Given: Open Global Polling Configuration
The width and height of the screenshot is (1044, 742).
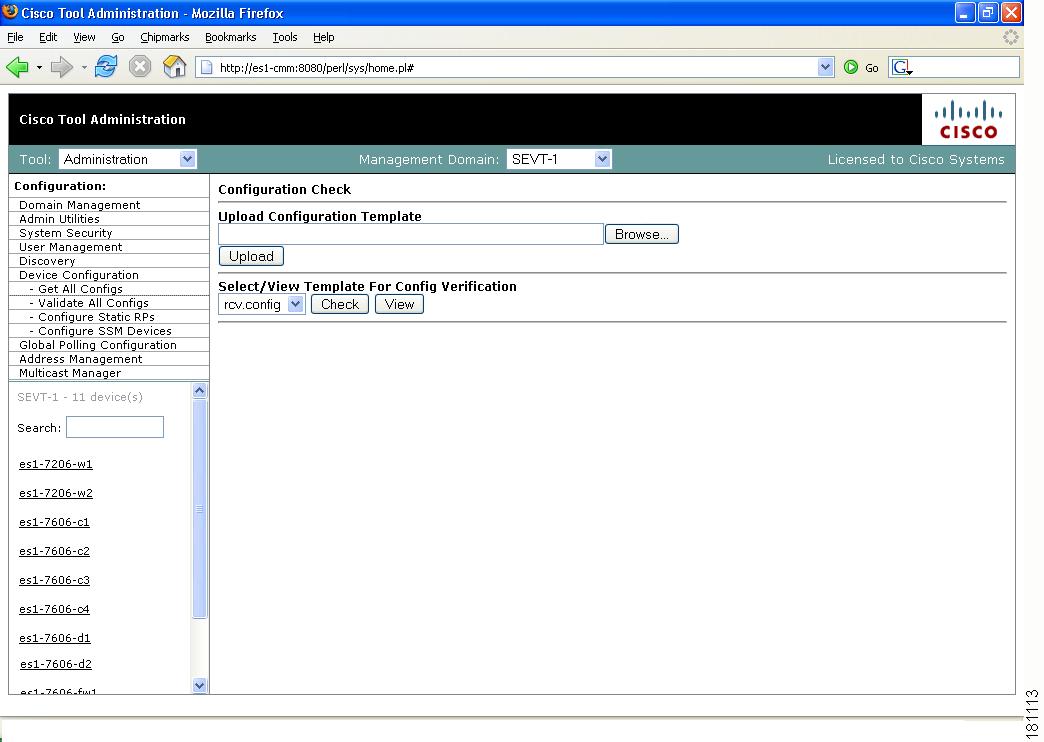Looking at the screenshot, I should coord(98,345).
